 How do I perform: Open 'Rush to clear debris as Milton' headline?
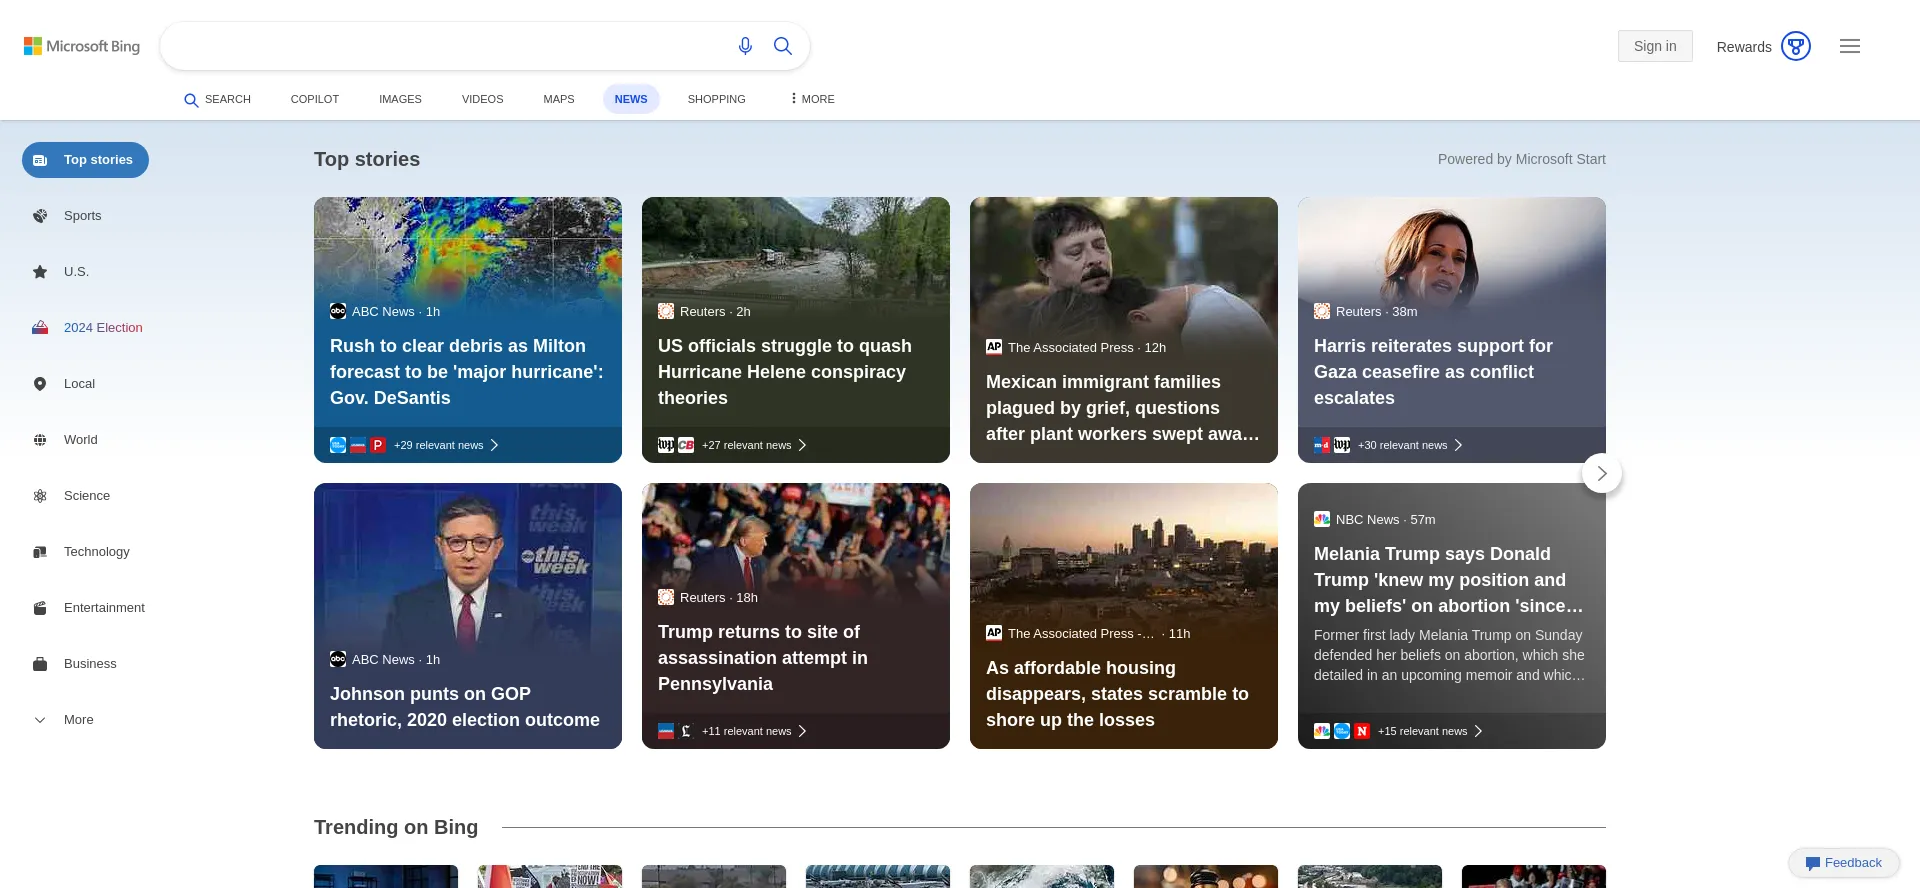(467, 372)
